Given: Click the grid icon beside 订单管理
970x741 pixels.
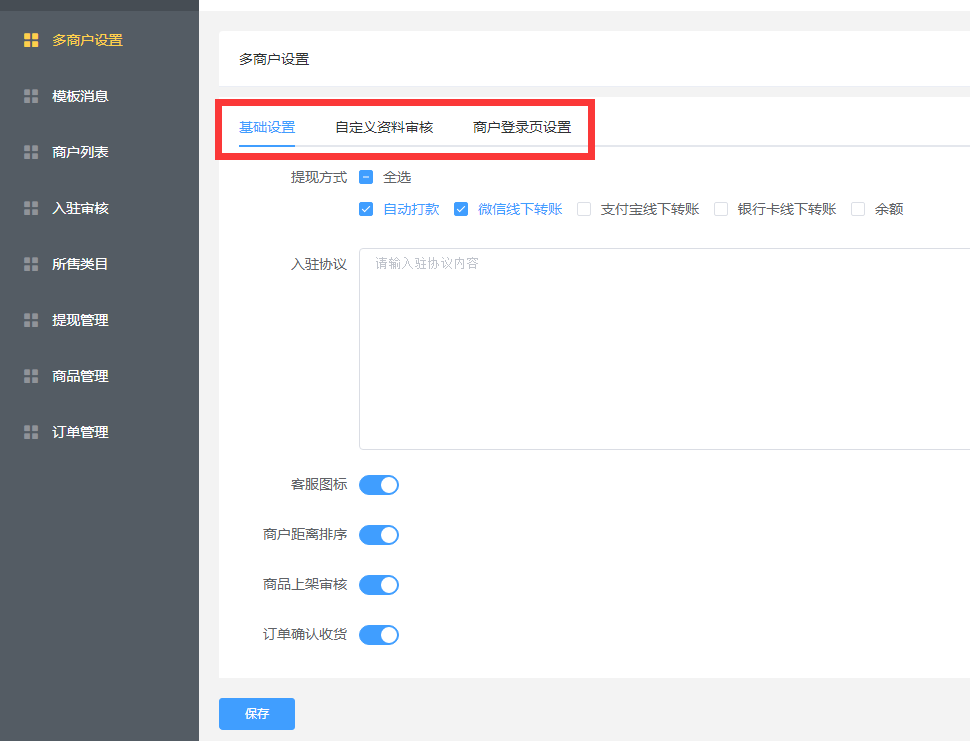Looking at the screenshot, I should pyautogui.click(x=31, y=432).
